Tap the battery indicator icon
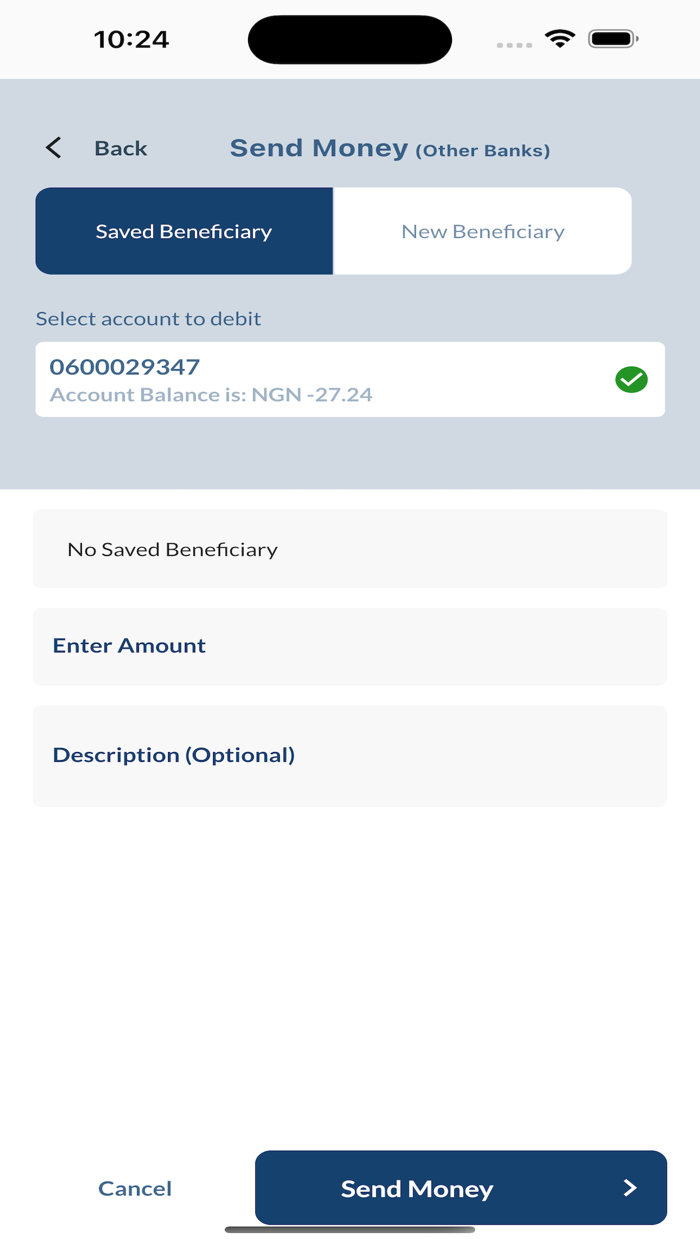Screen dimensions: 700x1244 click(612, 39)
